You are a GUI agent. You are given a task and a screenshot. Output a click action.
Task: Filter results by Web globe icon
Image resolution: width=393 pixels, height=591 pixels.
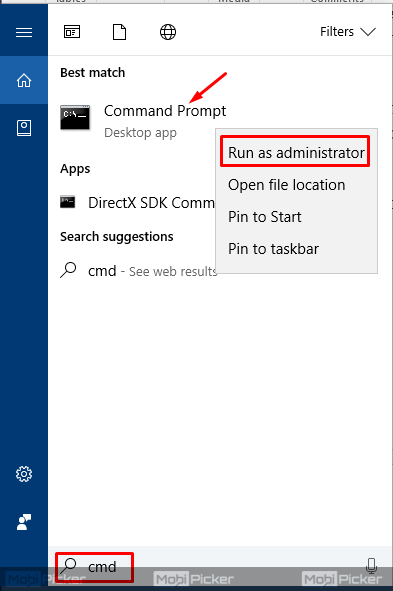pos(168,32)
